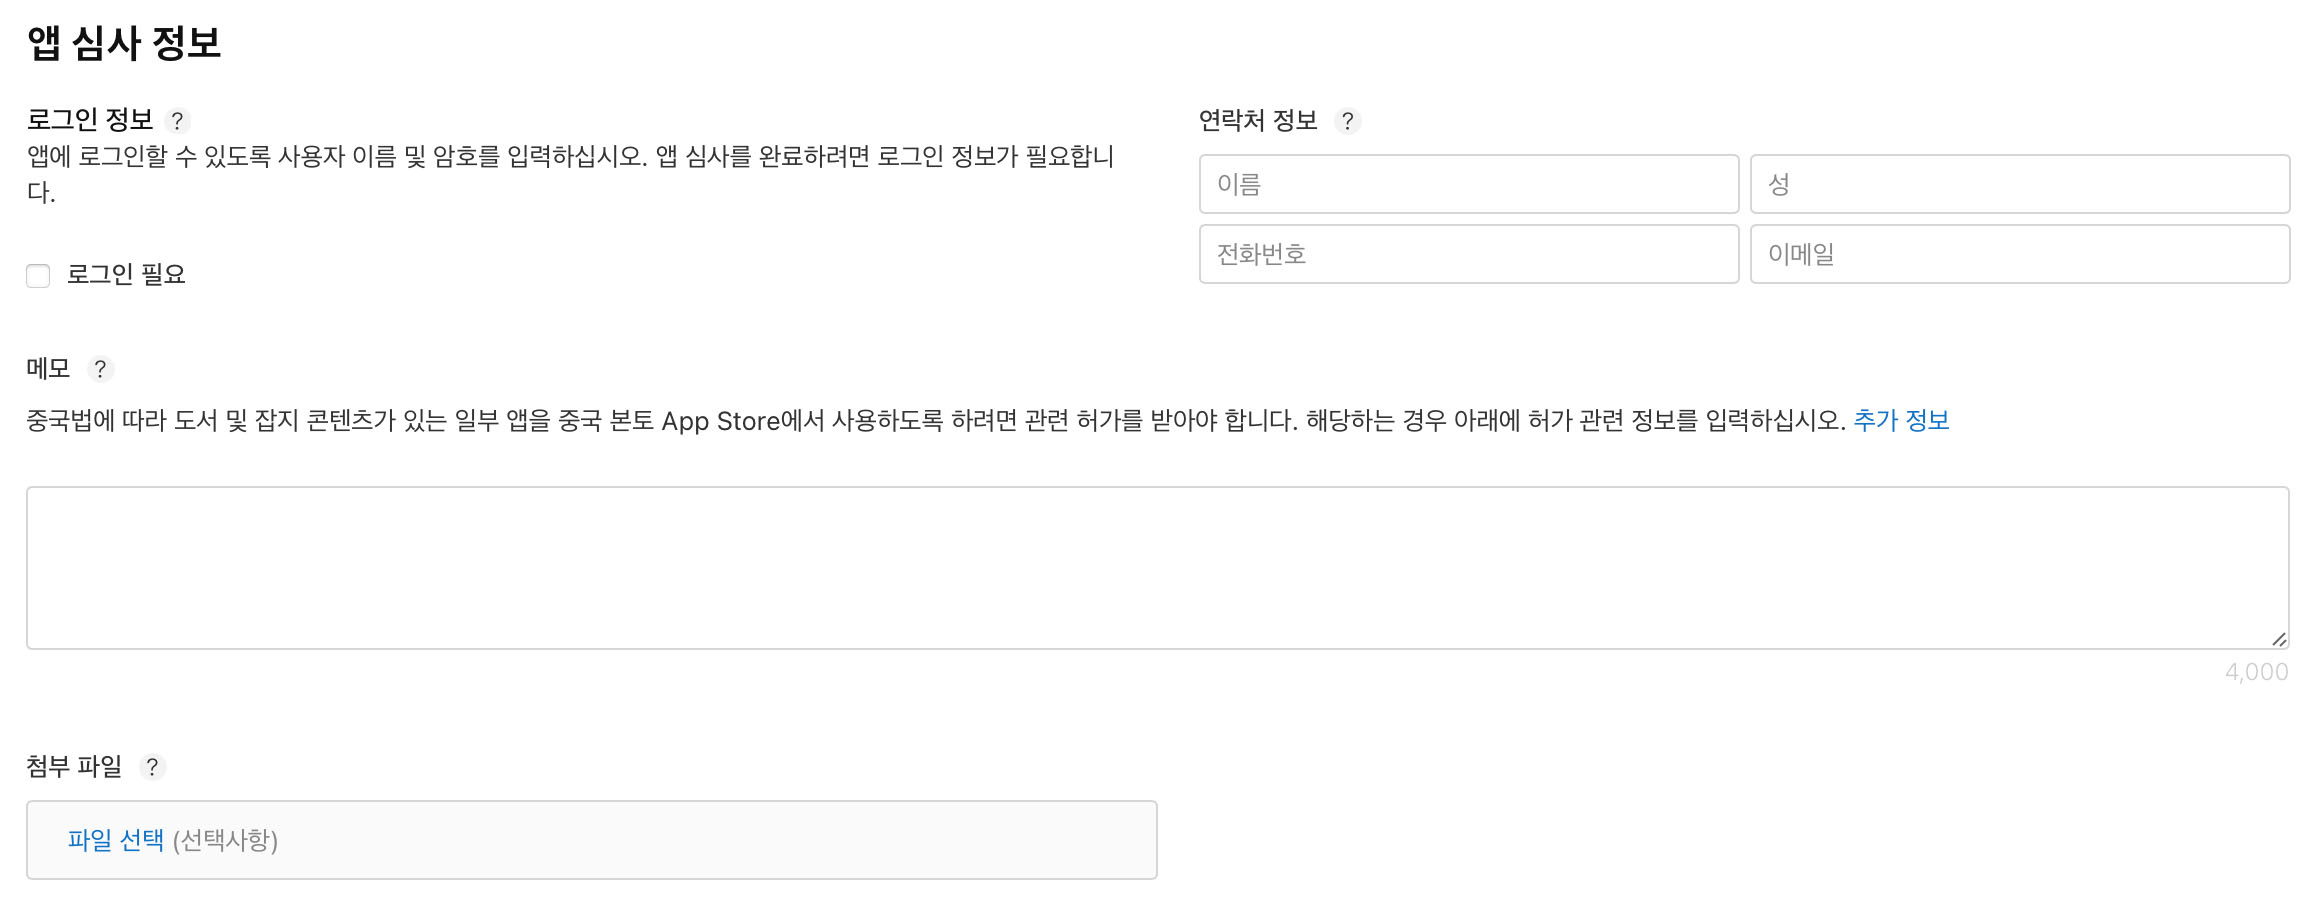Select the 전화번호 phone number field
The image size is (2308, 908).
pyautogui.click(x=1467, y=255)
